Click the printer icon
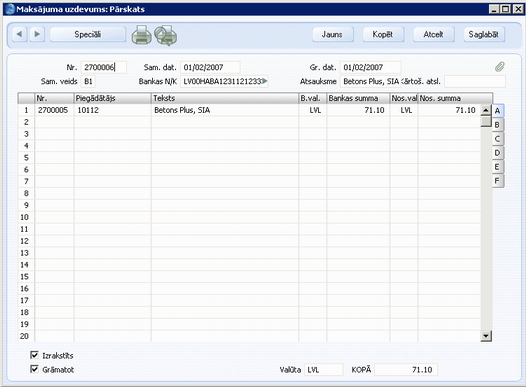526x387 pixels. (142, 35)
